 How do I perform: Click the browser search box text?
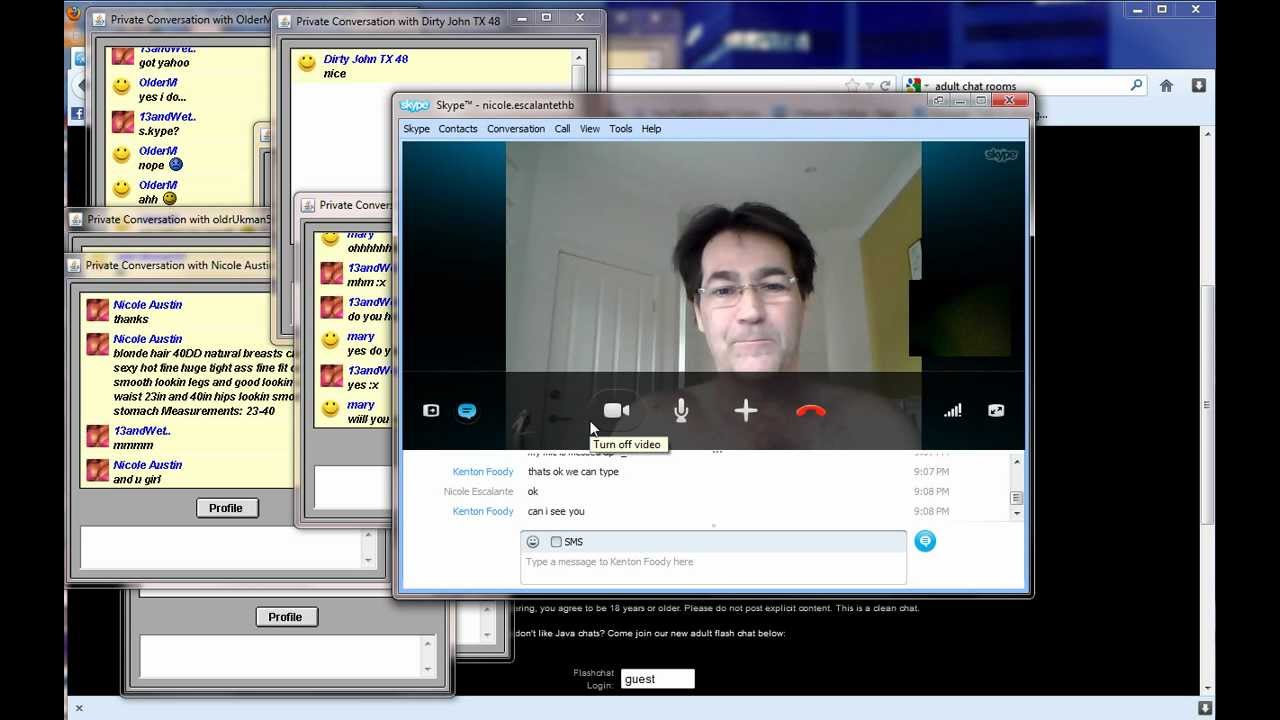point(975,87)
